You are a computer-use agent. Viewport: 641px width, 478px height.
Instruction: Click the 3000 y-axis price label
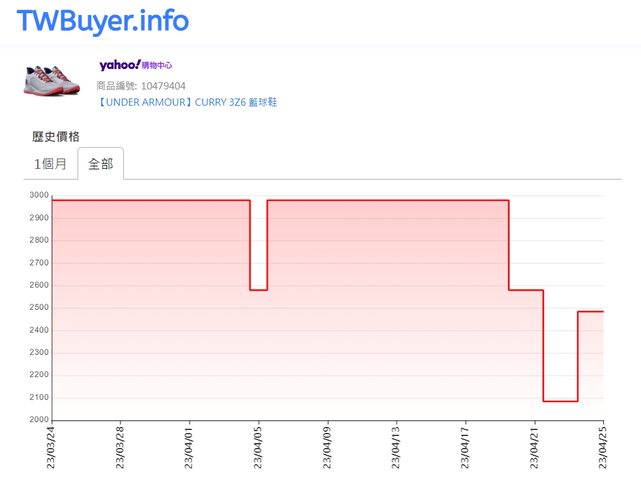tap(38, 196)
